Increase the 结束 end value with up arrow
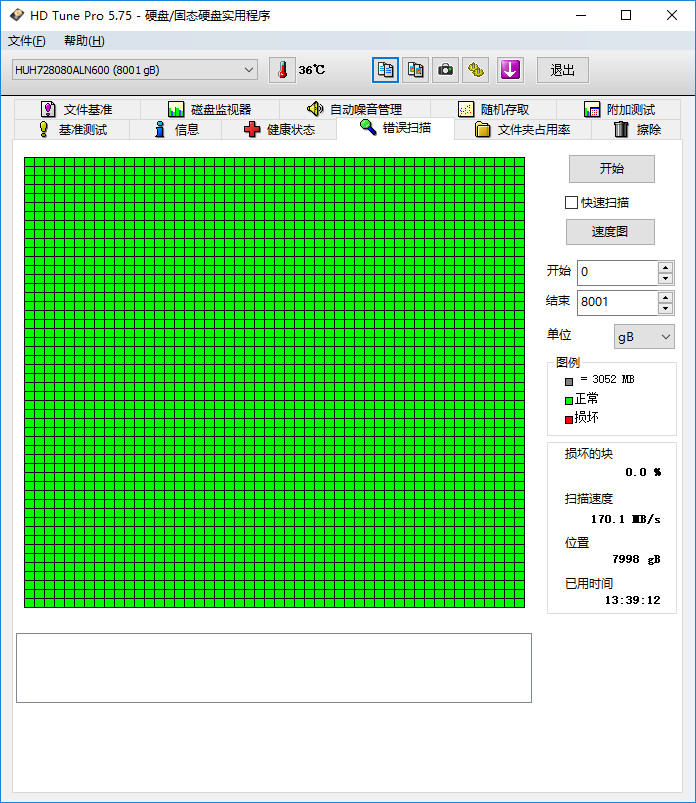Image resolution: width=696 pixels, height=803 pixels. pyautogui.click(x=665, y=297)
